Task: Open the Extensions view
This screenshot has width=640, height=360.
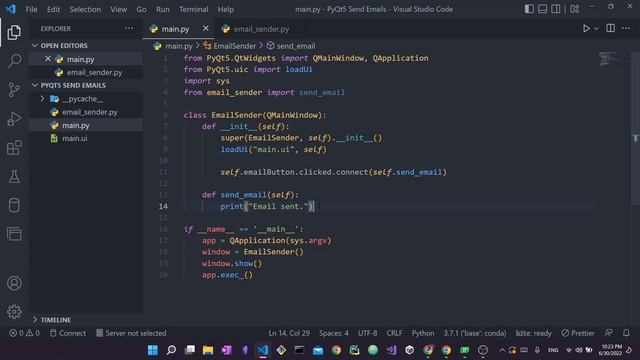Action: tap(14, 148)
